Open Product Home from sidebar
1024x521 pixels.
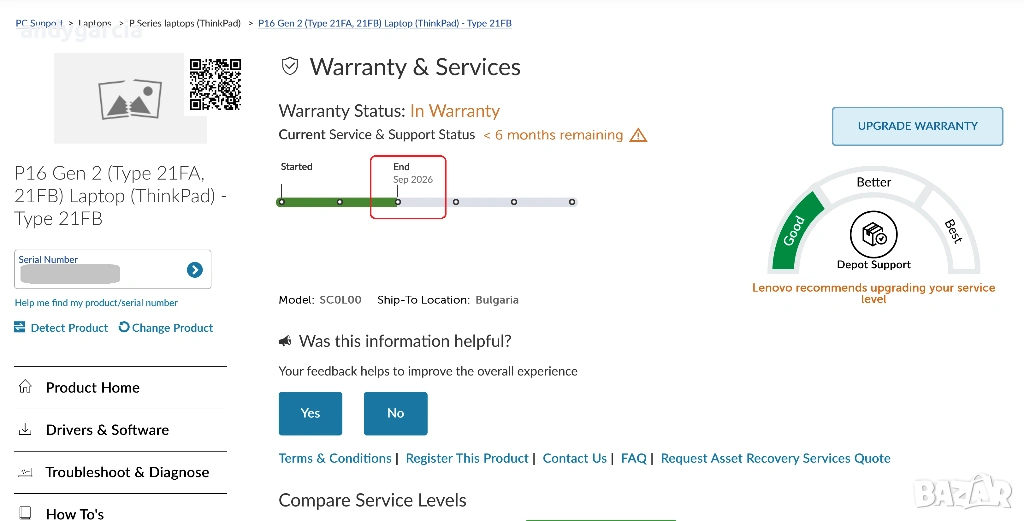92,388
